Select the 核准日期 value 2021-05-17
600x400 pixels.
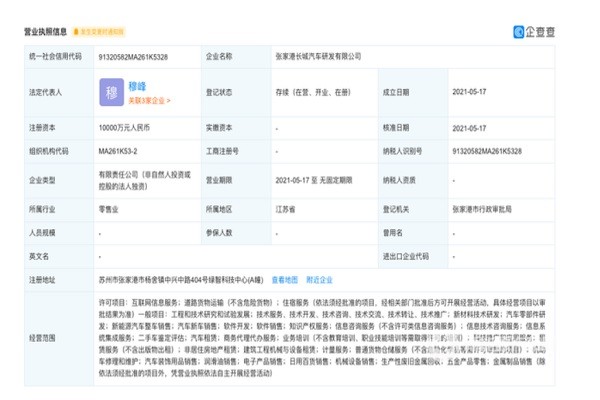469,128
